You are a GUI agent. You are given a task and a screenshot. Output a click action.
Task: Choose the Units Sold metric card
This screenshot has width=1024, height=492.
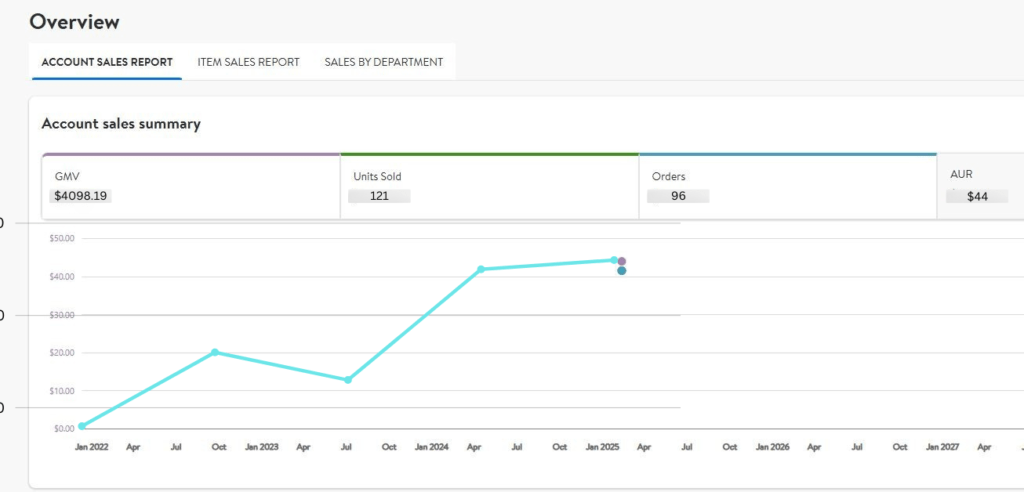pyautogui.click(x=489, y=186)
